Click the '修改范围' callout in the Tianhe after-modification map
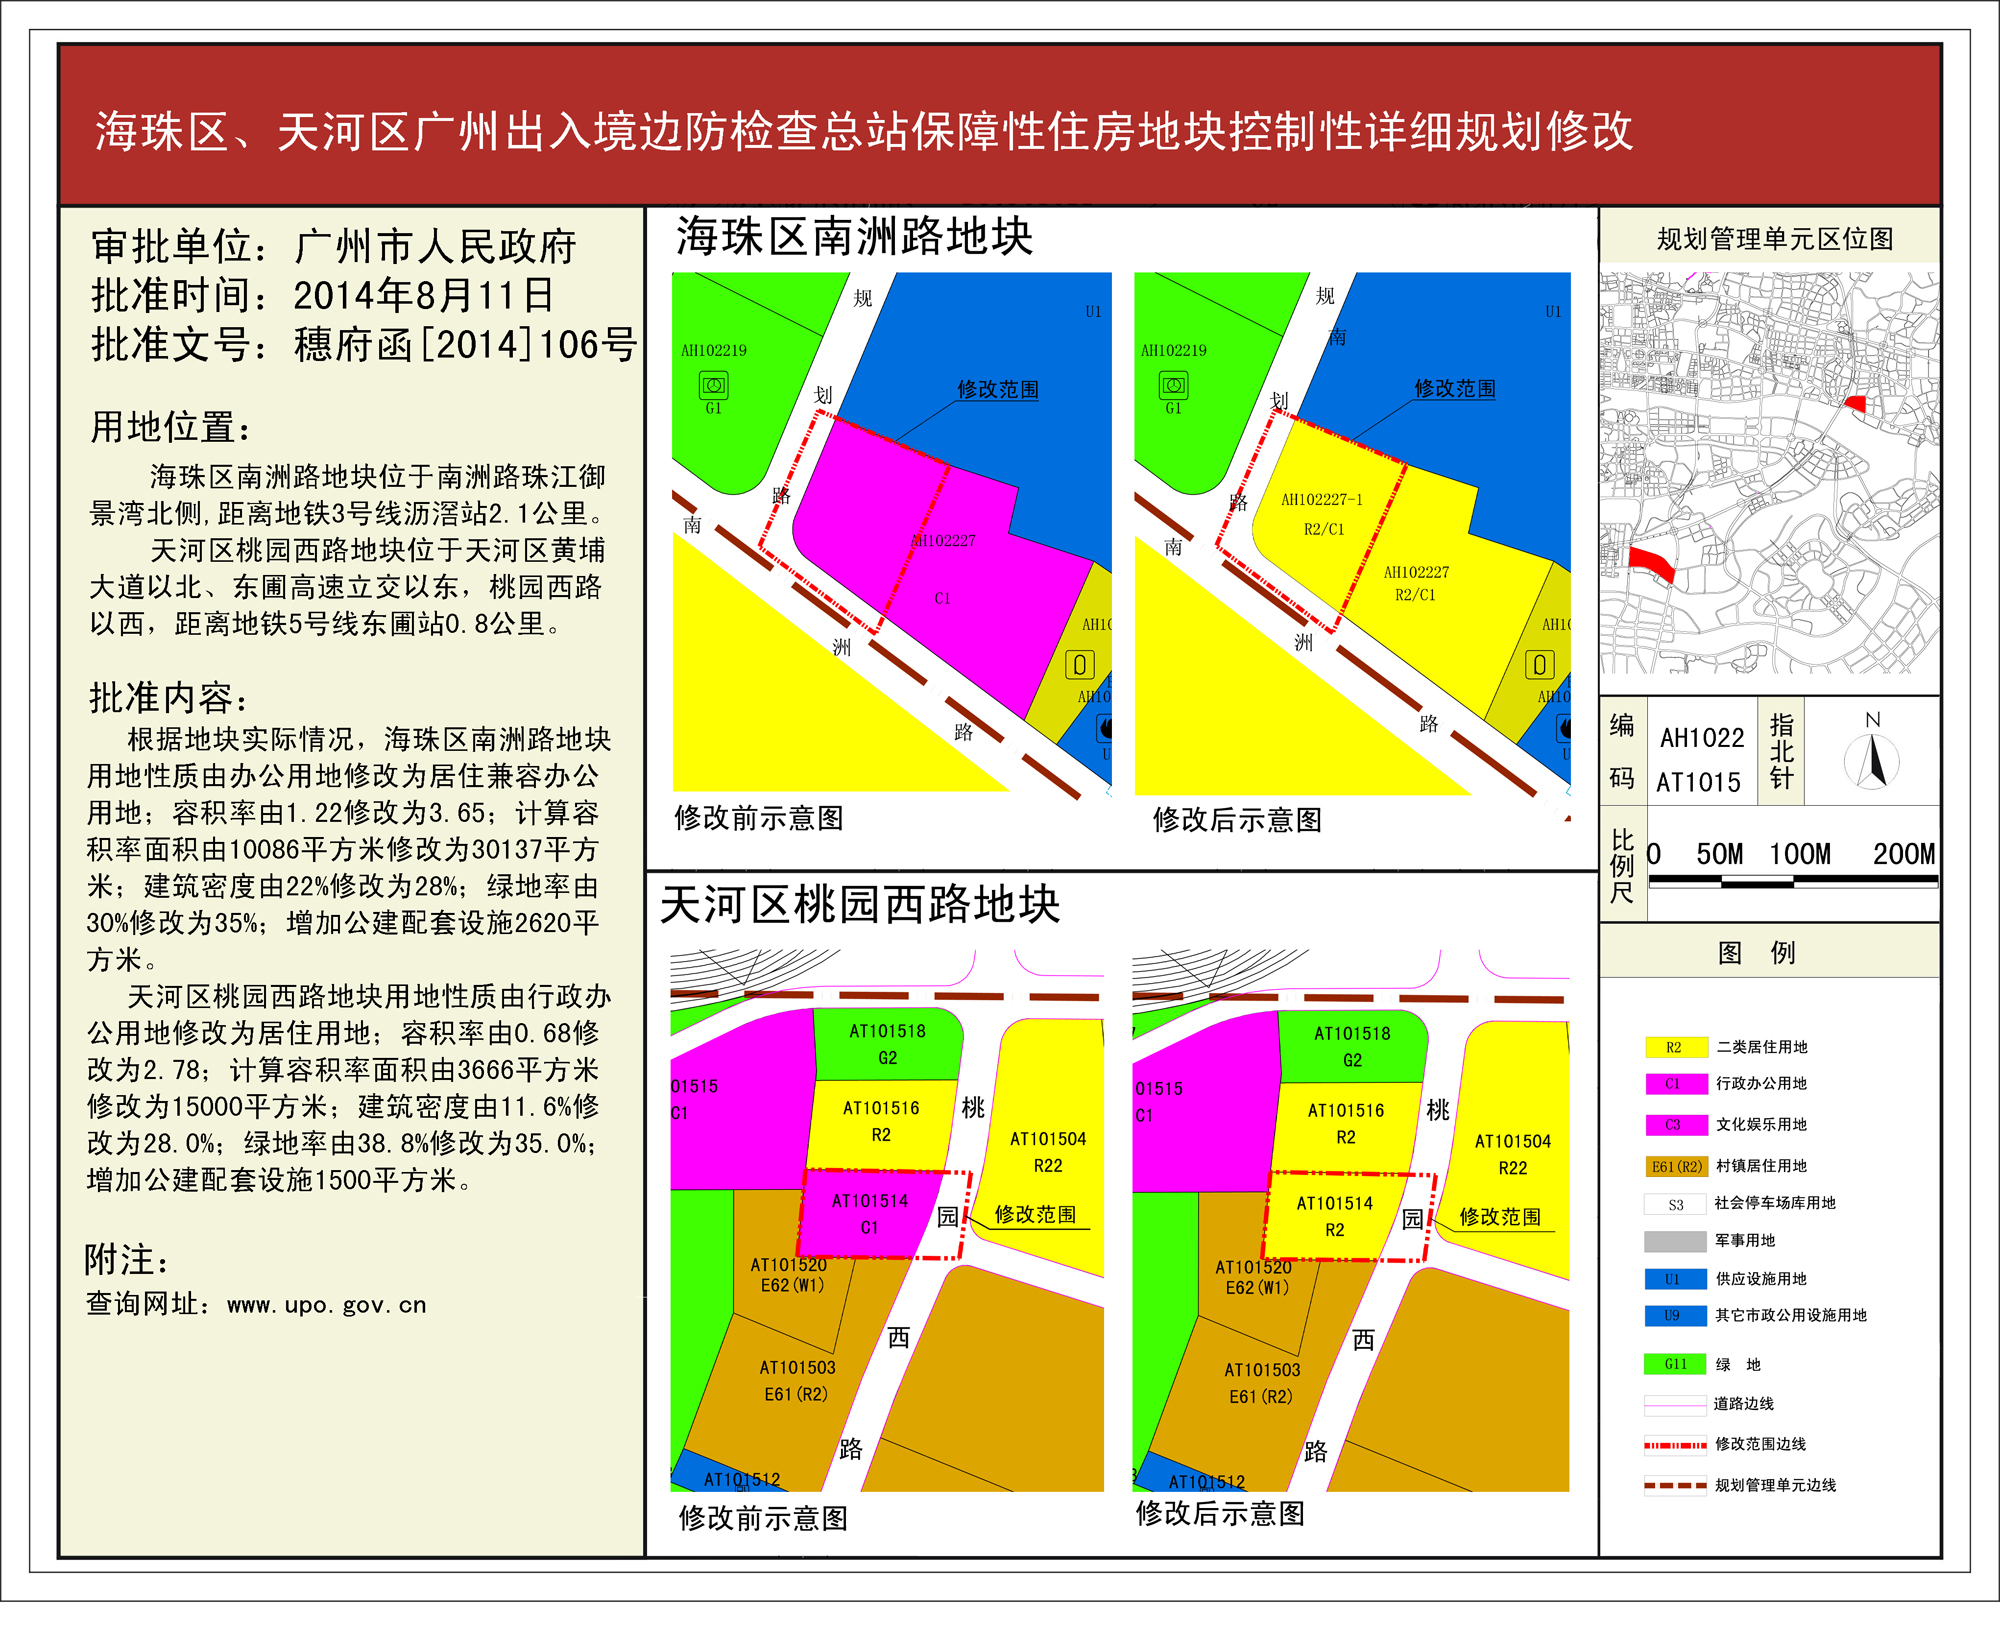 pos(1500,1217)
